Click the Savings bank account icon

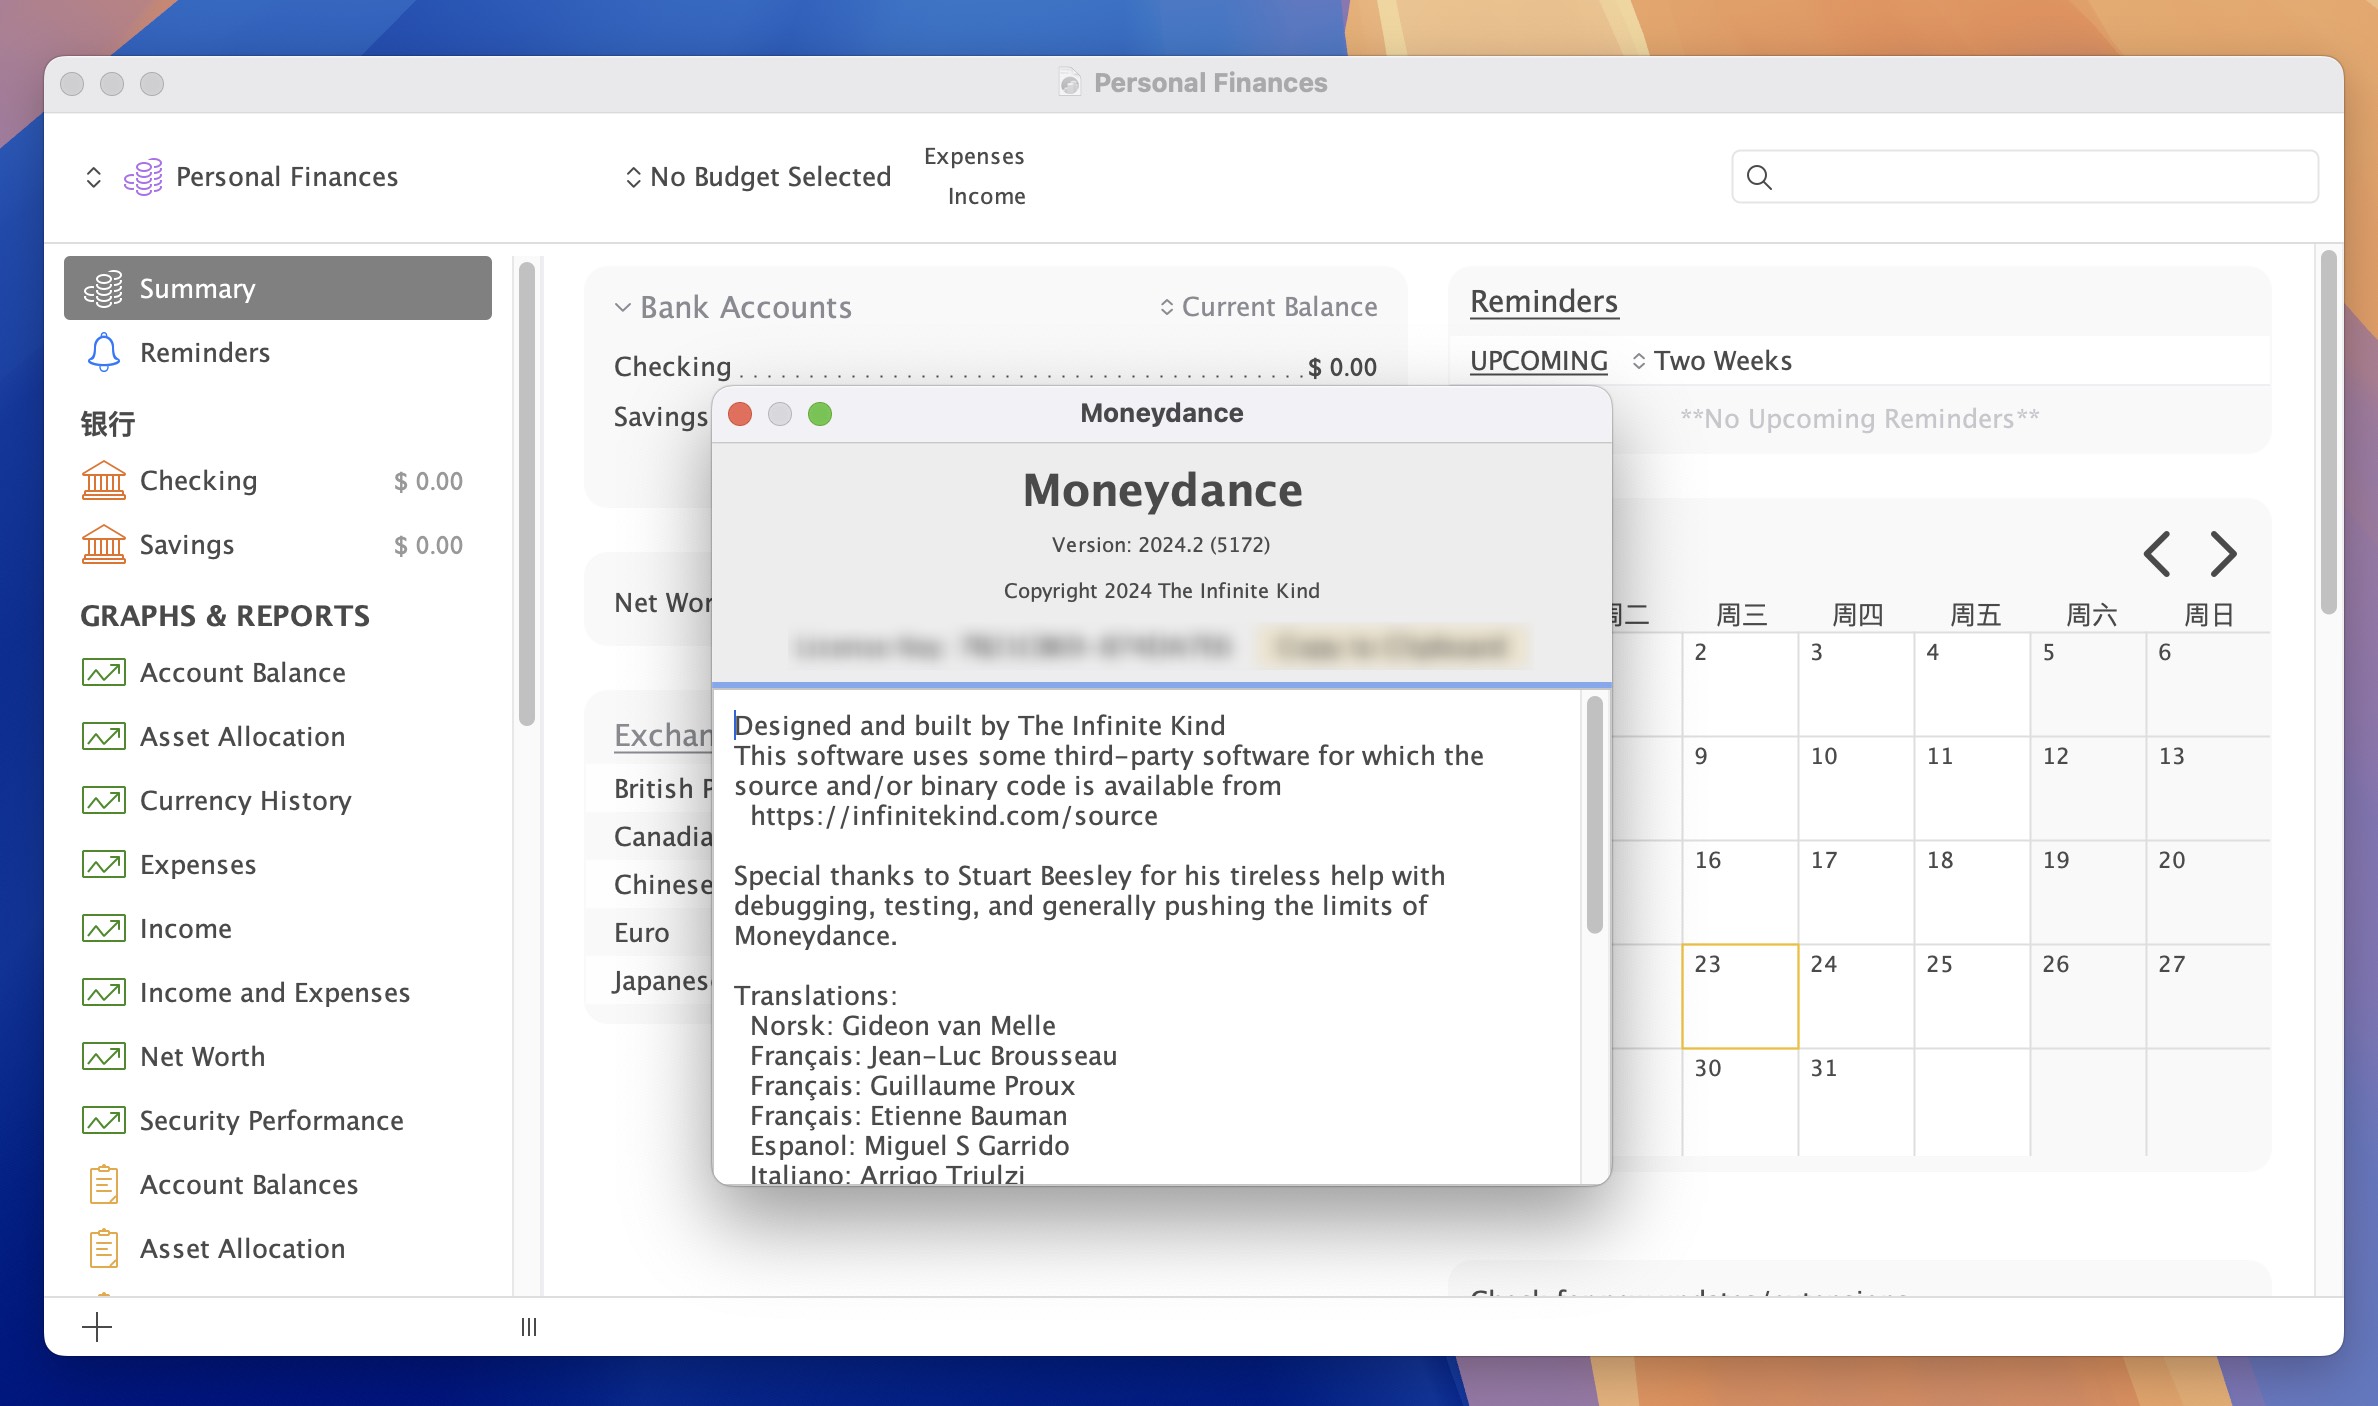tap(104, 544)
